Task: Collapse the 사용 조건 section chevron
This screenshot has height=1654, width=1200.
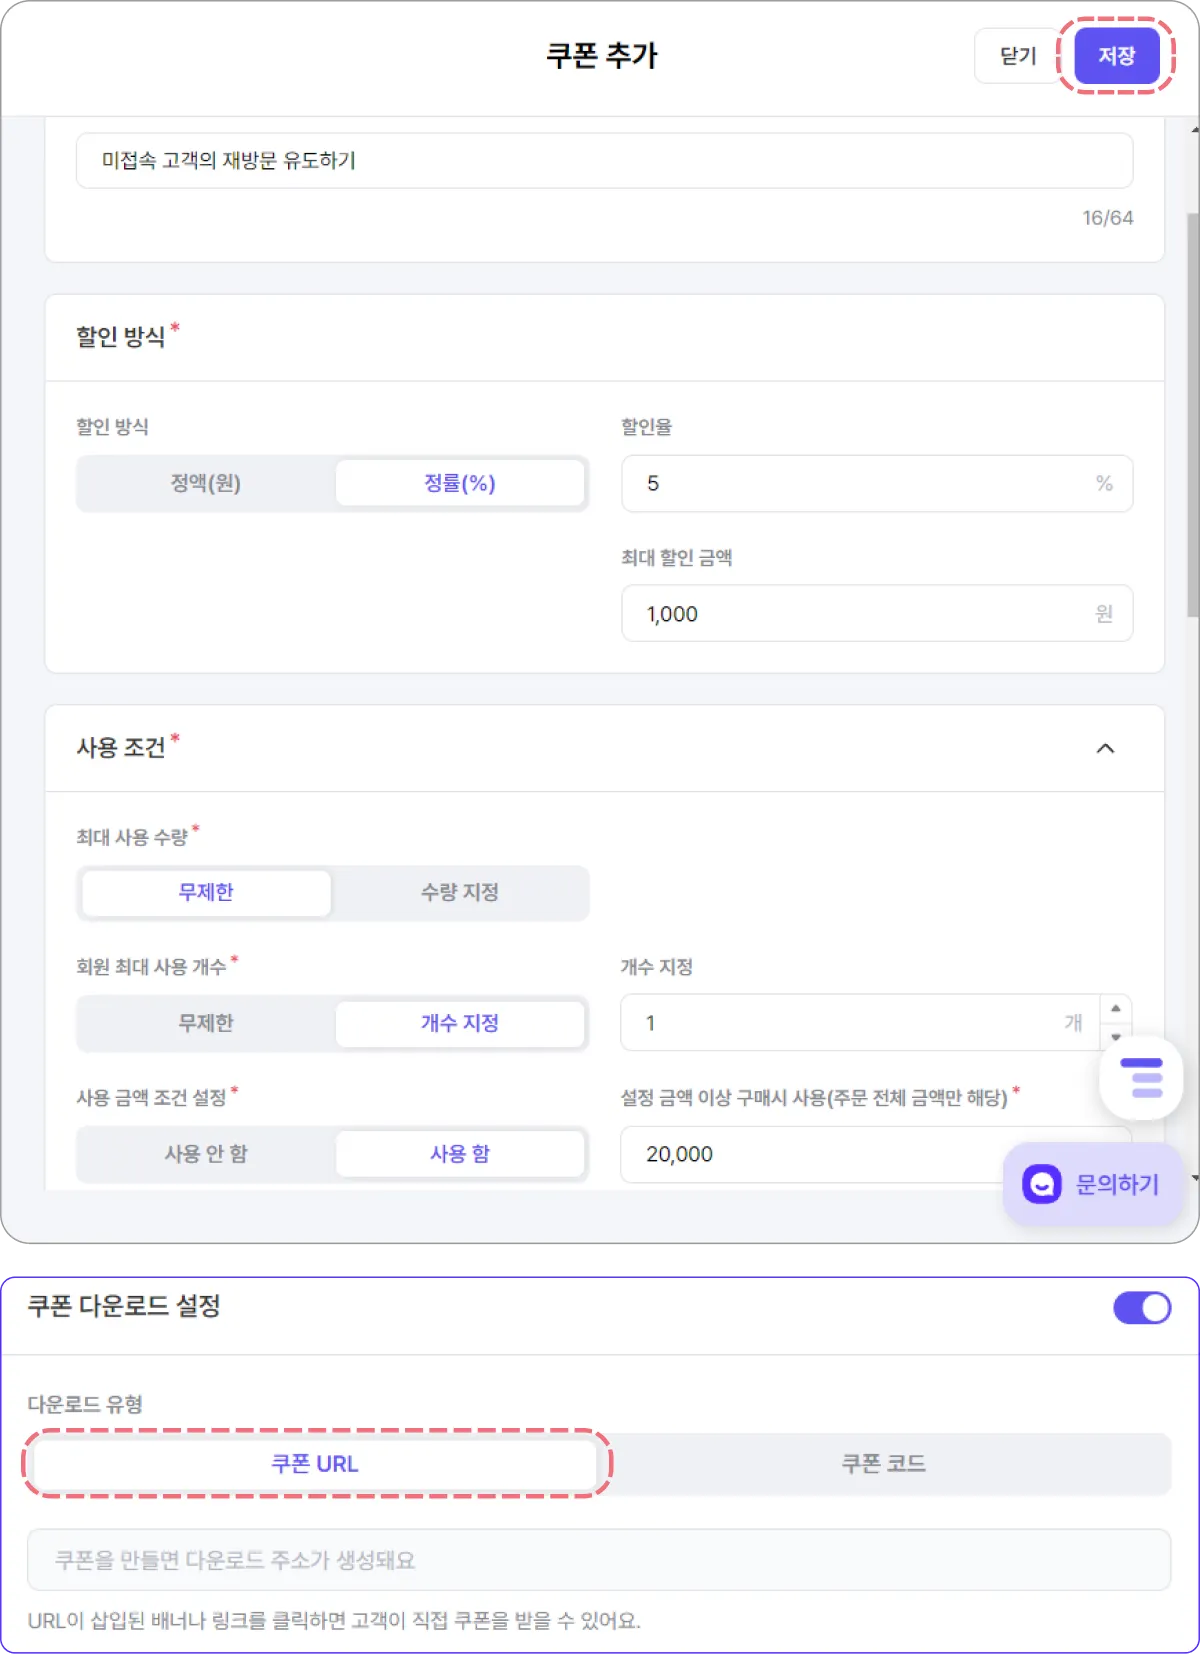Action: click(x=1105, y=749)
